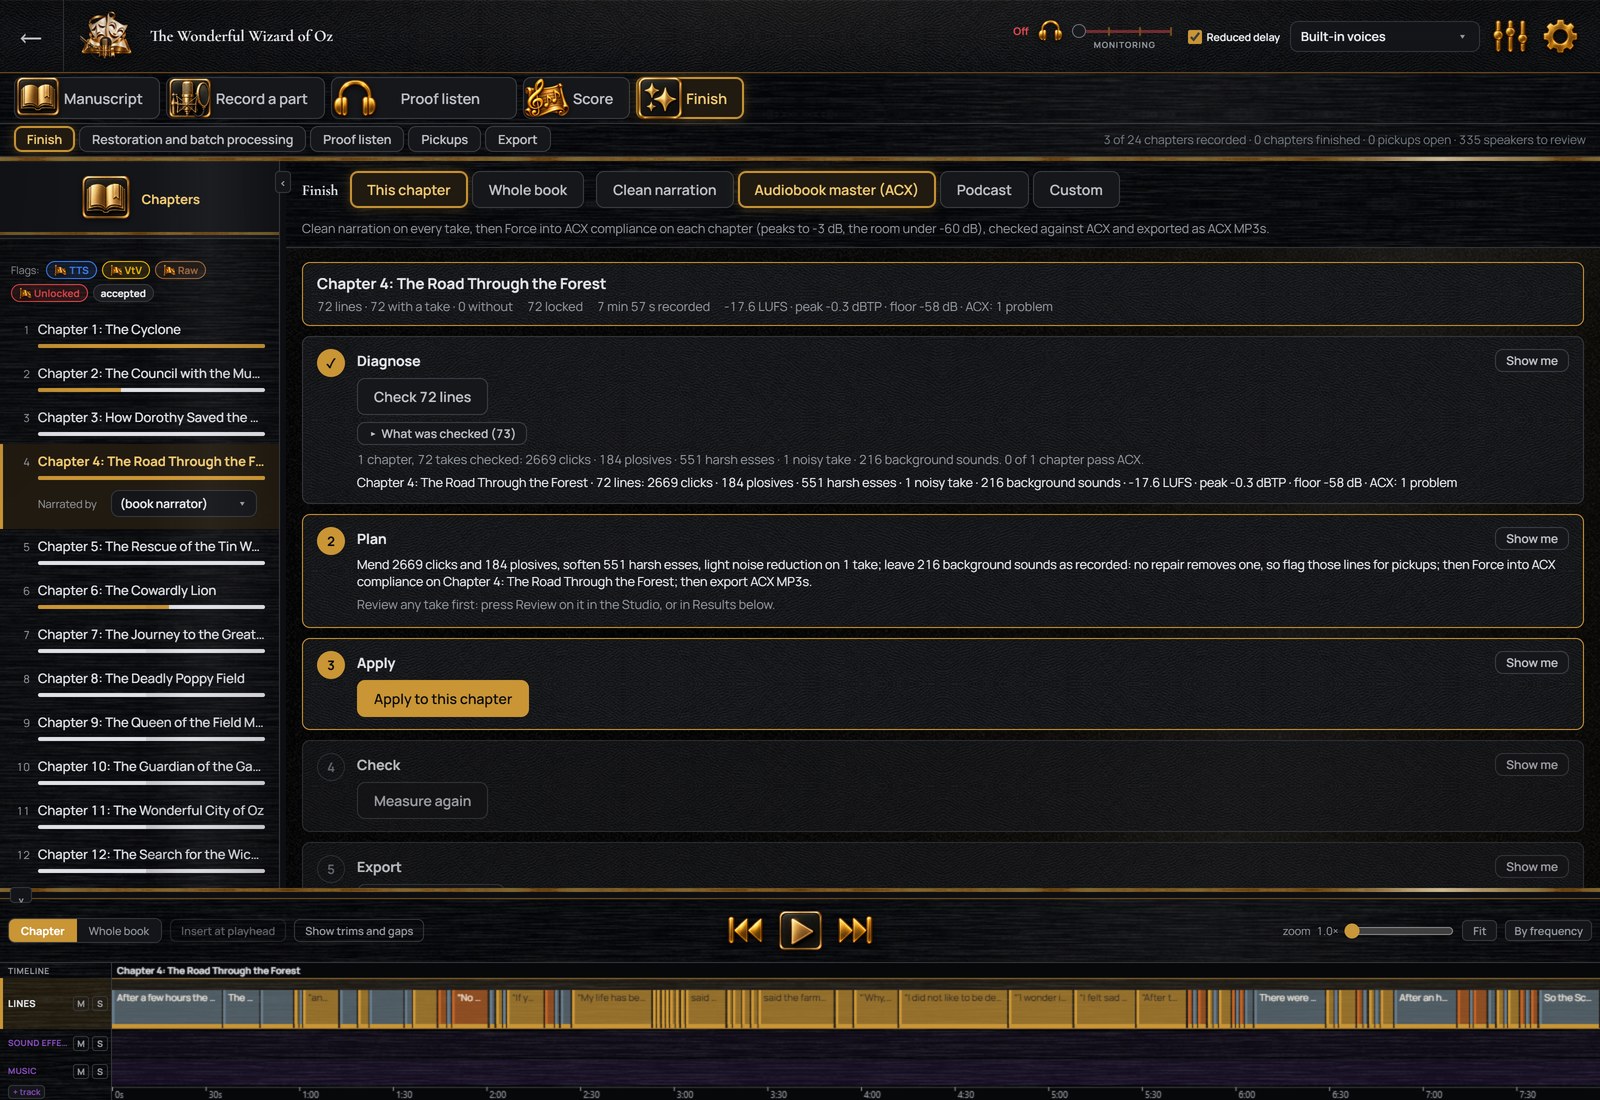Click the Check 72 lines button
The width and height of the screenshot is (1600, 1100).
(x=422, y=397)
